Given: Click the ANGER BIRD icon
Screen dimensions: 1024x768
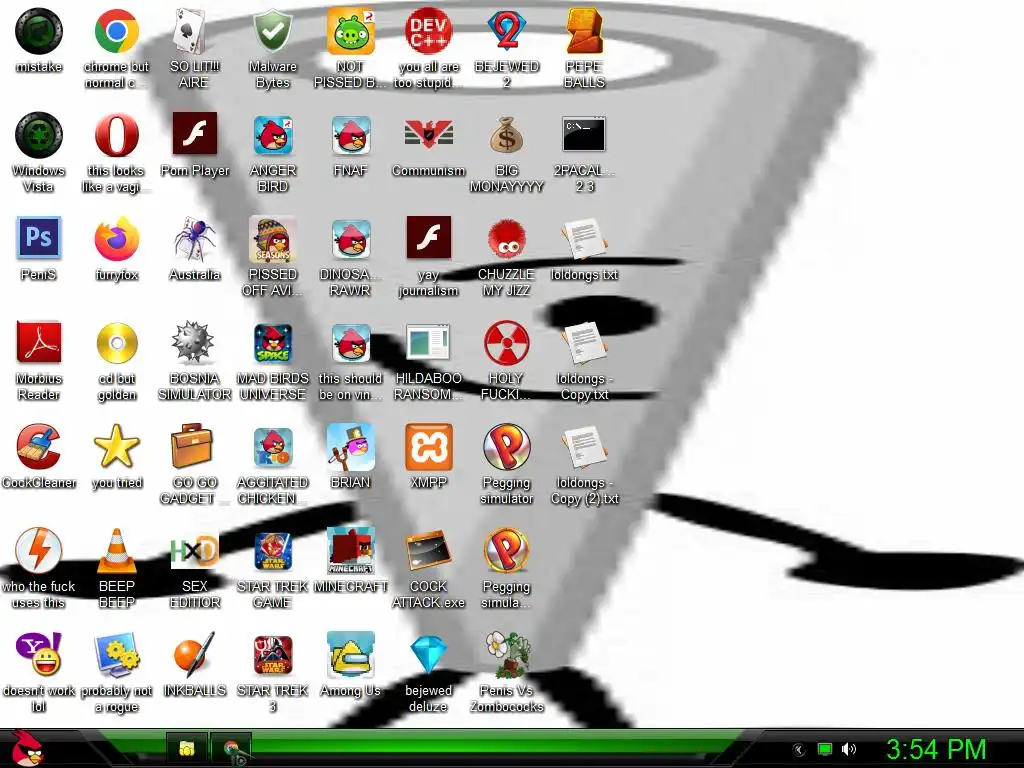Looking at the screenshot, I should 272,135.
